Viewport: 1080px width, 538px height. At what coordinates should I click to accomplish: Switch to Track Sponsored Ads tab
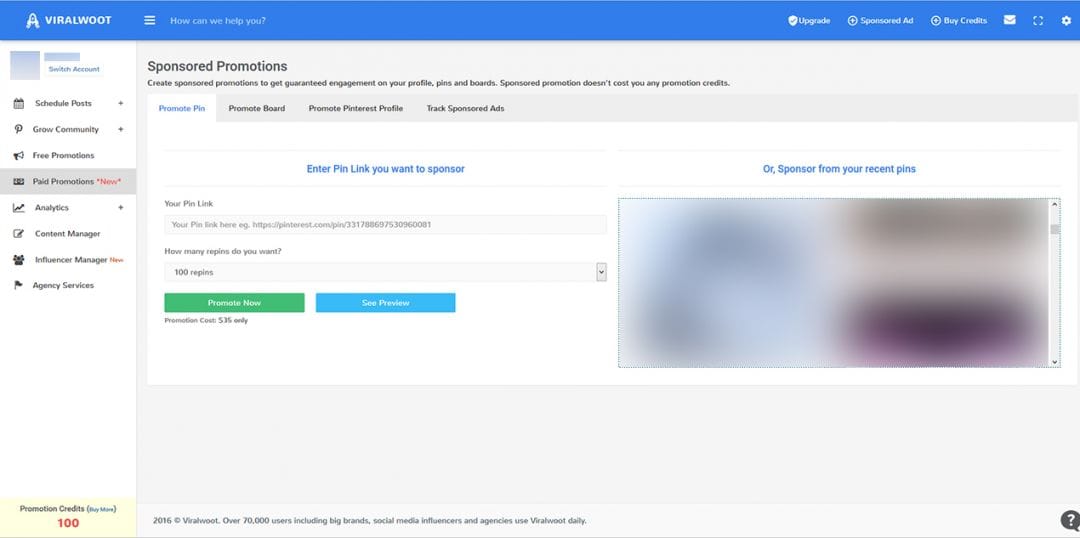[x=465, y=108]
